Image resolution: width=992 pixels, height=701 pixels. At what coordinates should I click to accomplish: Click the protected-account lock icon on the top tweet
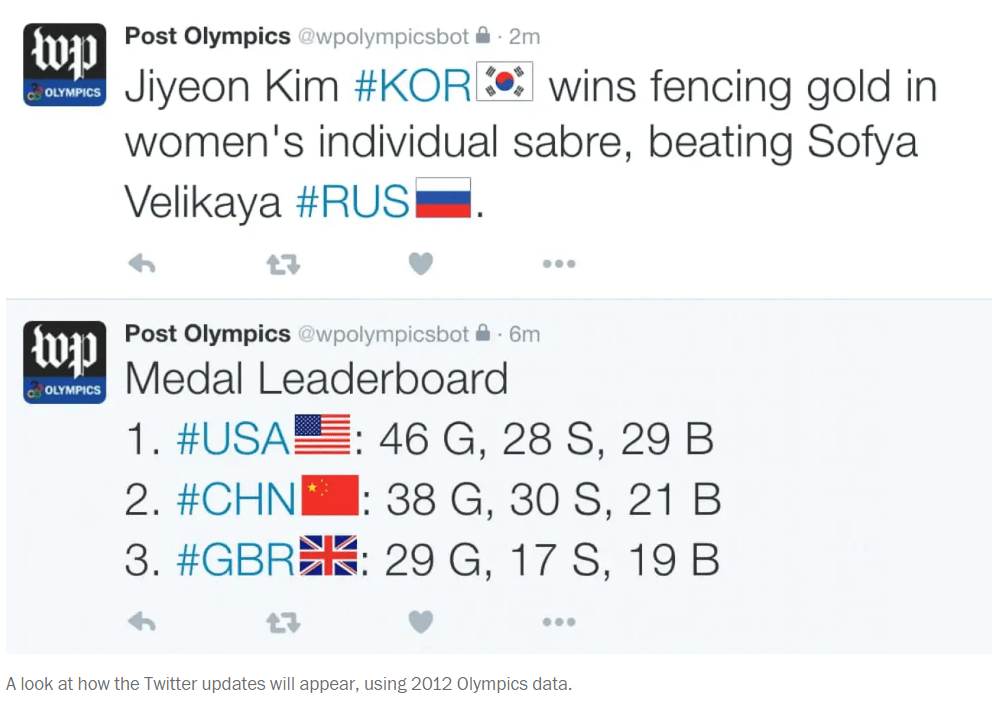tap(485, 36)
